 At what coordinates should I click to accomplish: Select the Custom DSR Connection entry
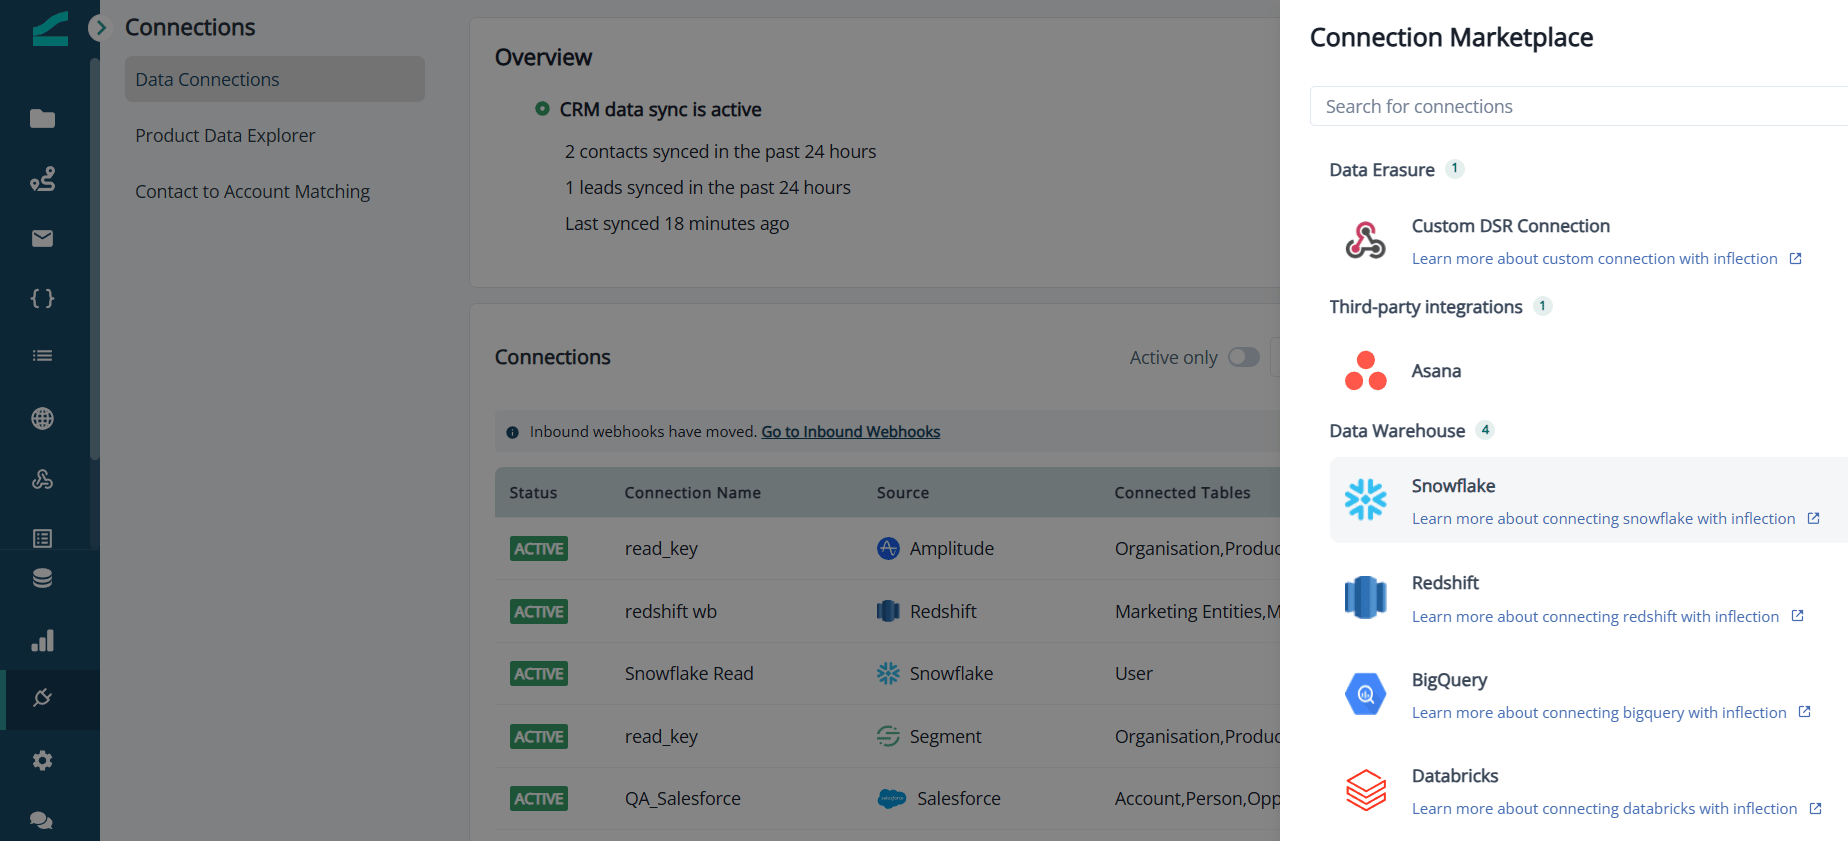click(1511, 226)
